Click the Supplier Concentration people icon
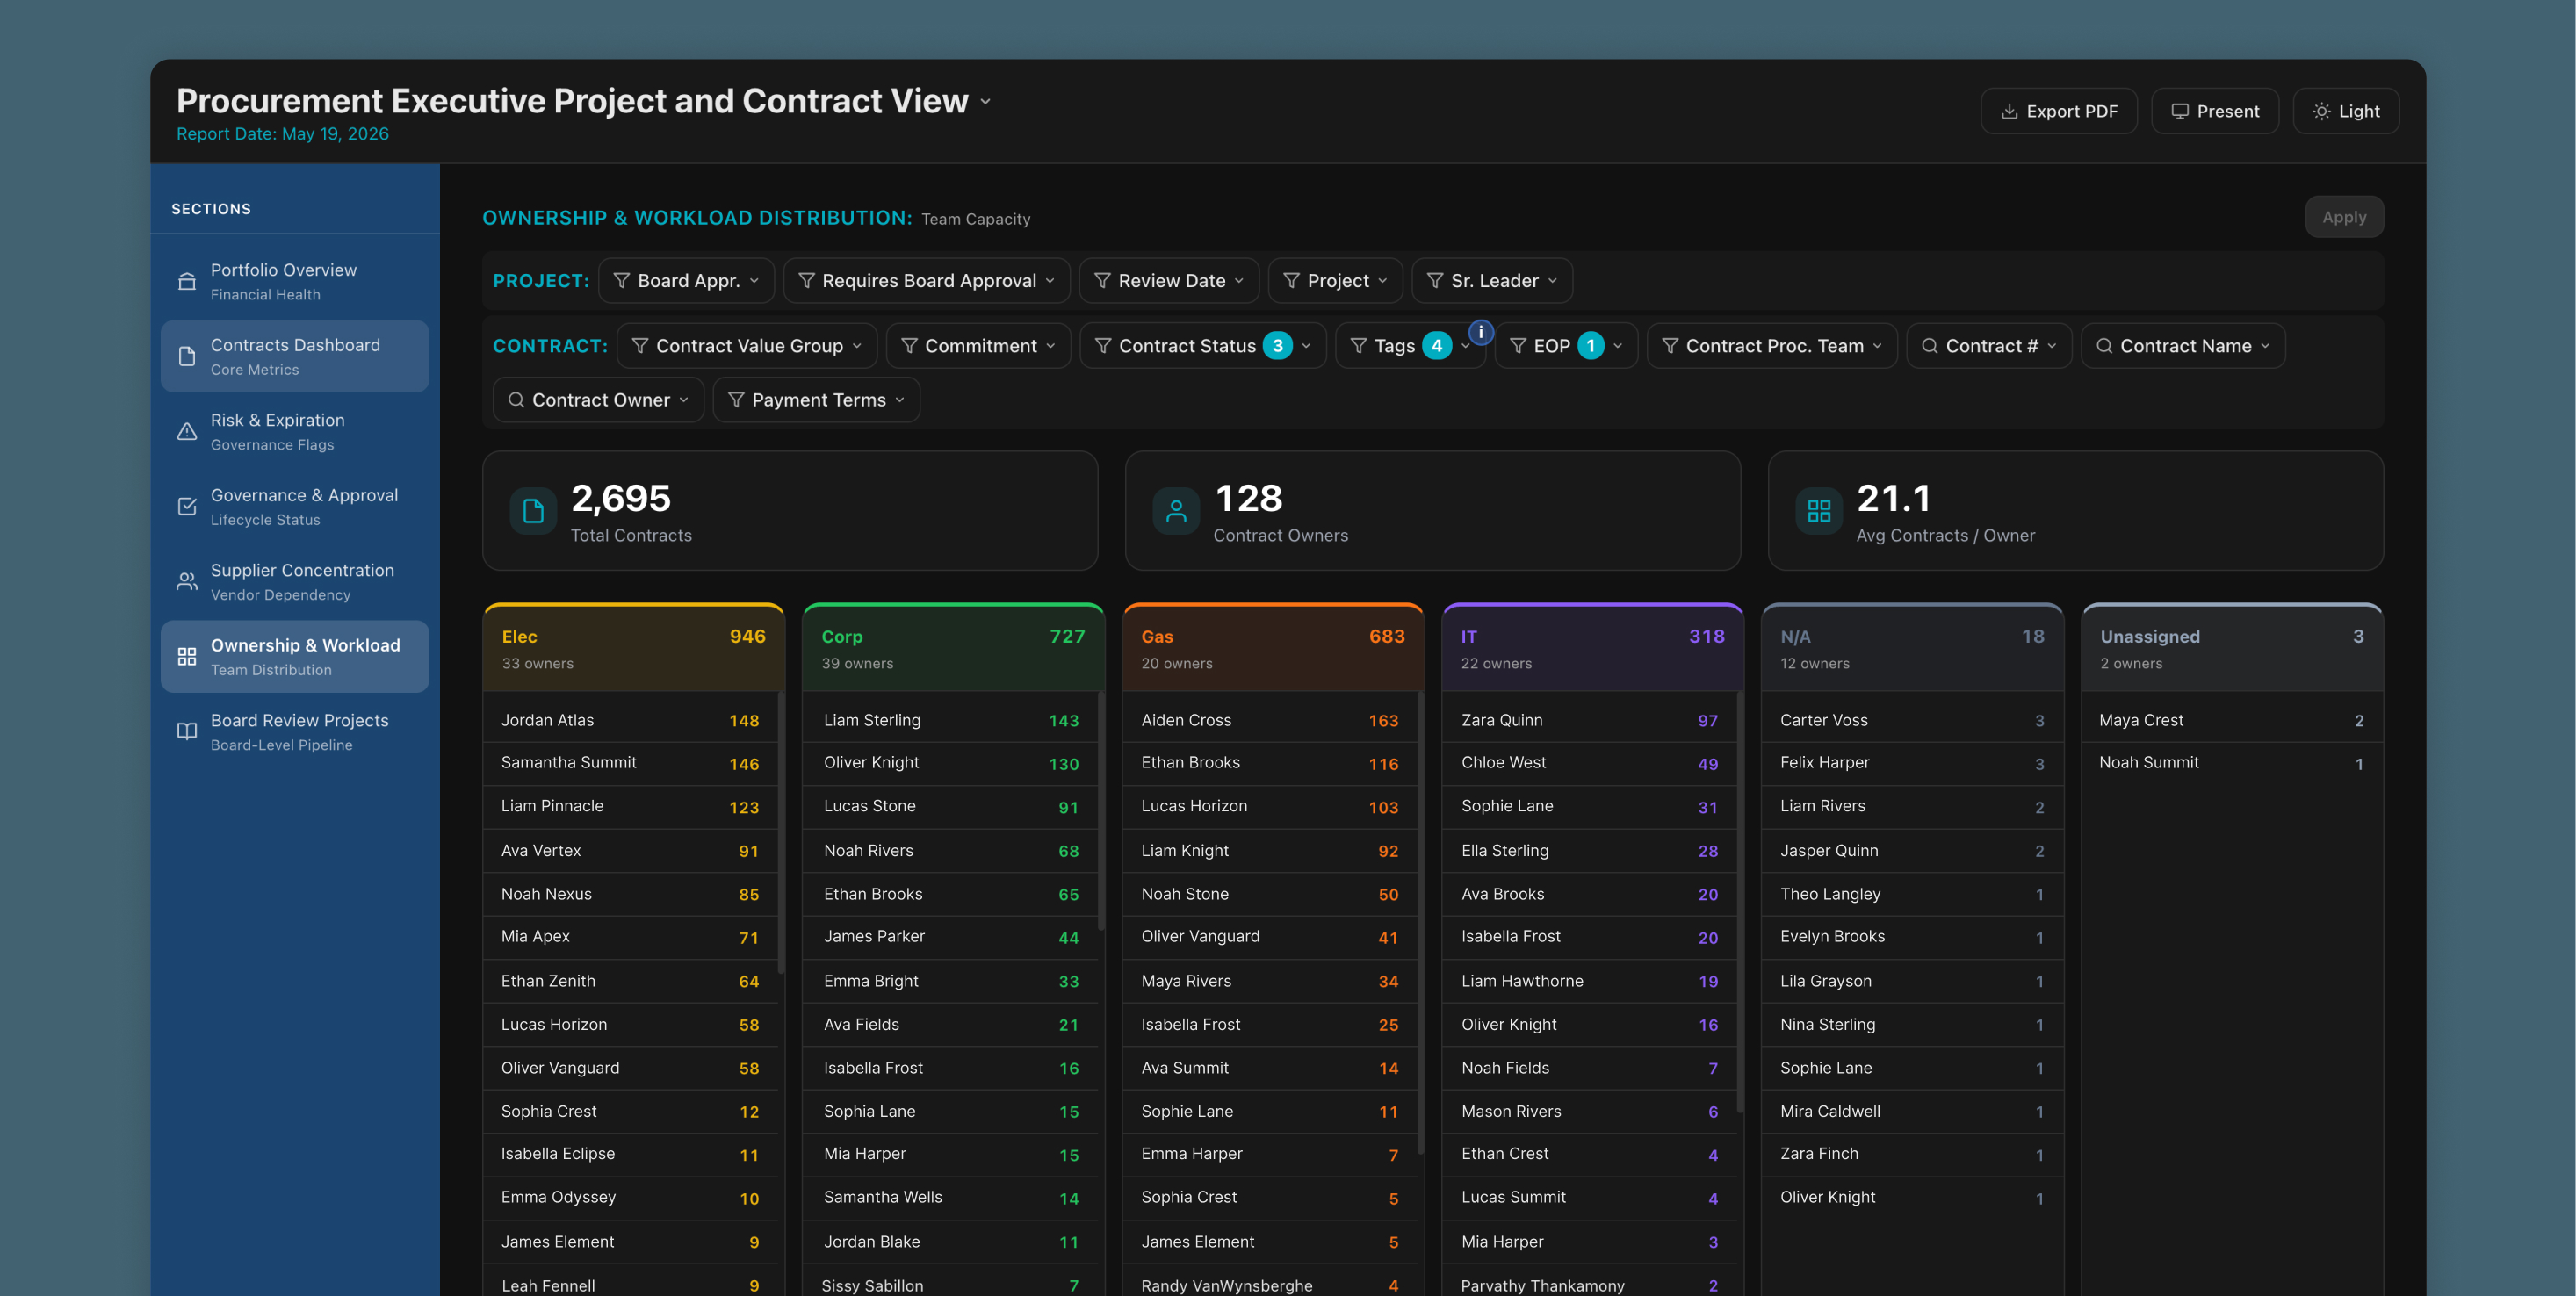 point(187,581)
